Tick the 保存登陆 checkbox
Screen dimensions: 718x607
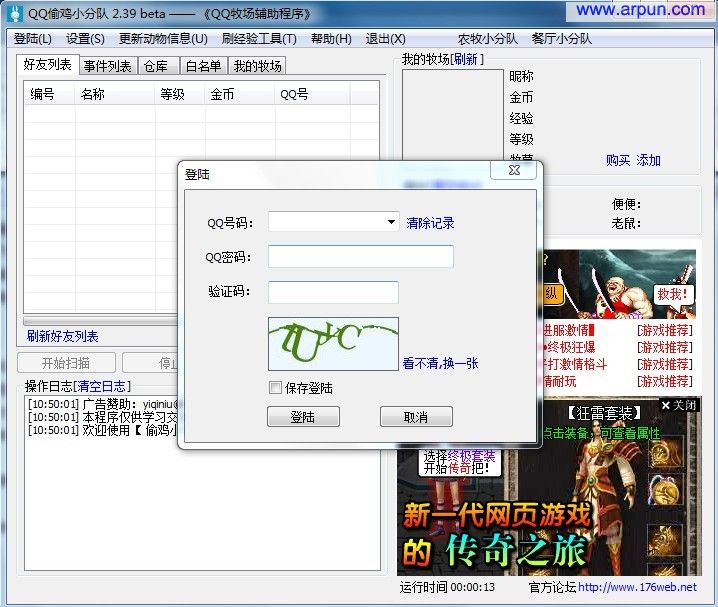point(275,388)
